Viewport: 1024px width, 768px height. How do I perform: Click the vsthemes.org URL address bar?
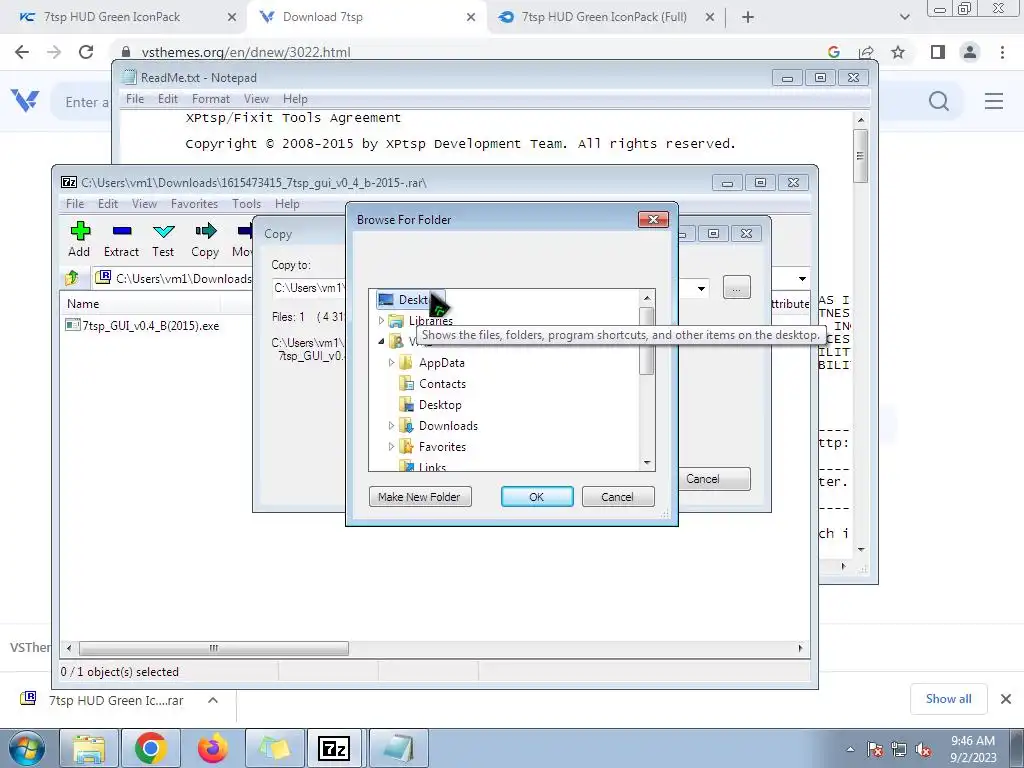246,52
